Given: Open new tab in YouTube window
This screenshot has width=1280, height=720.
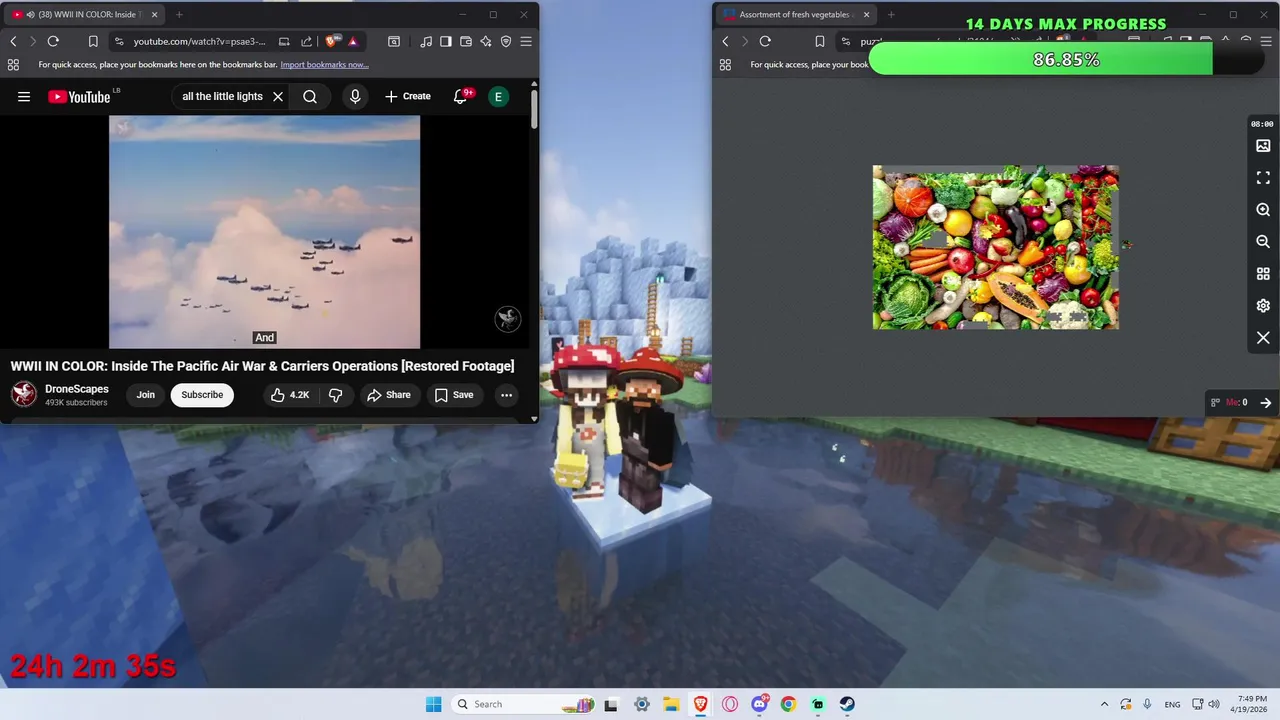Looking at the screenshot, I should pyautogui.click(x=179, y=14).
